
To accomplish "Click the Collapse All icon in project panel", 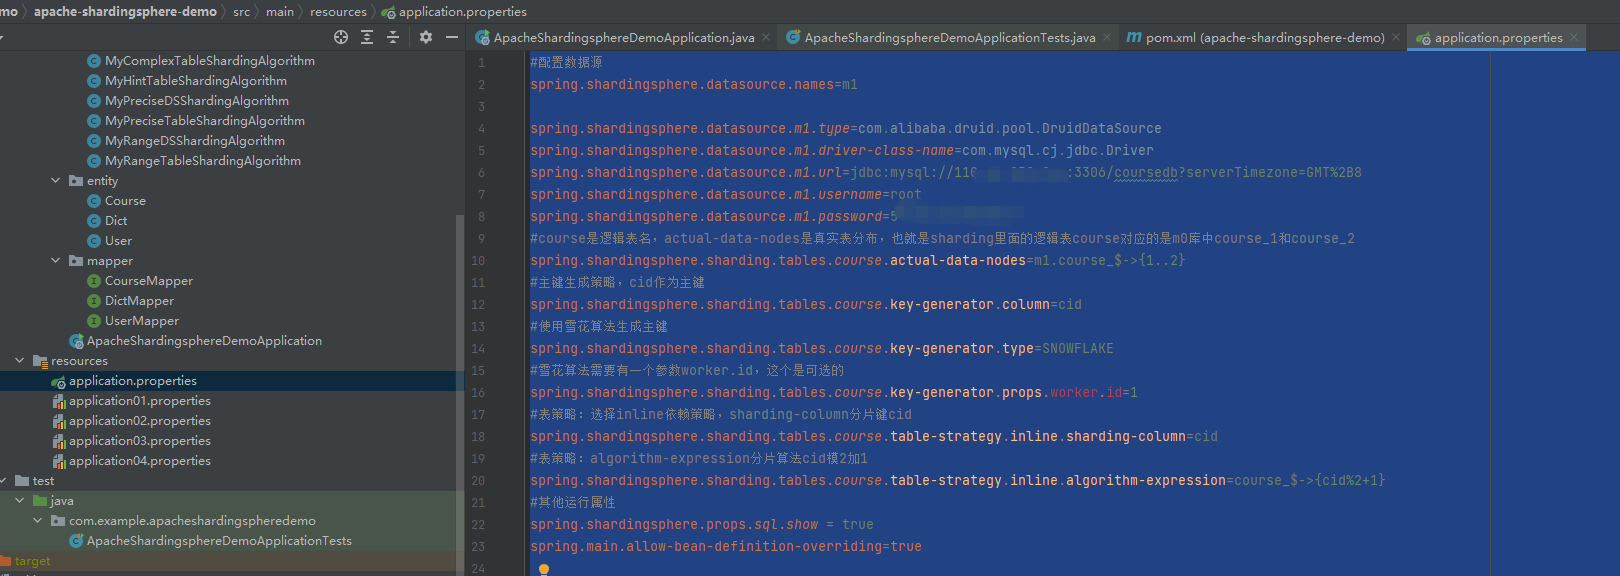I will (x=393, y=37).
